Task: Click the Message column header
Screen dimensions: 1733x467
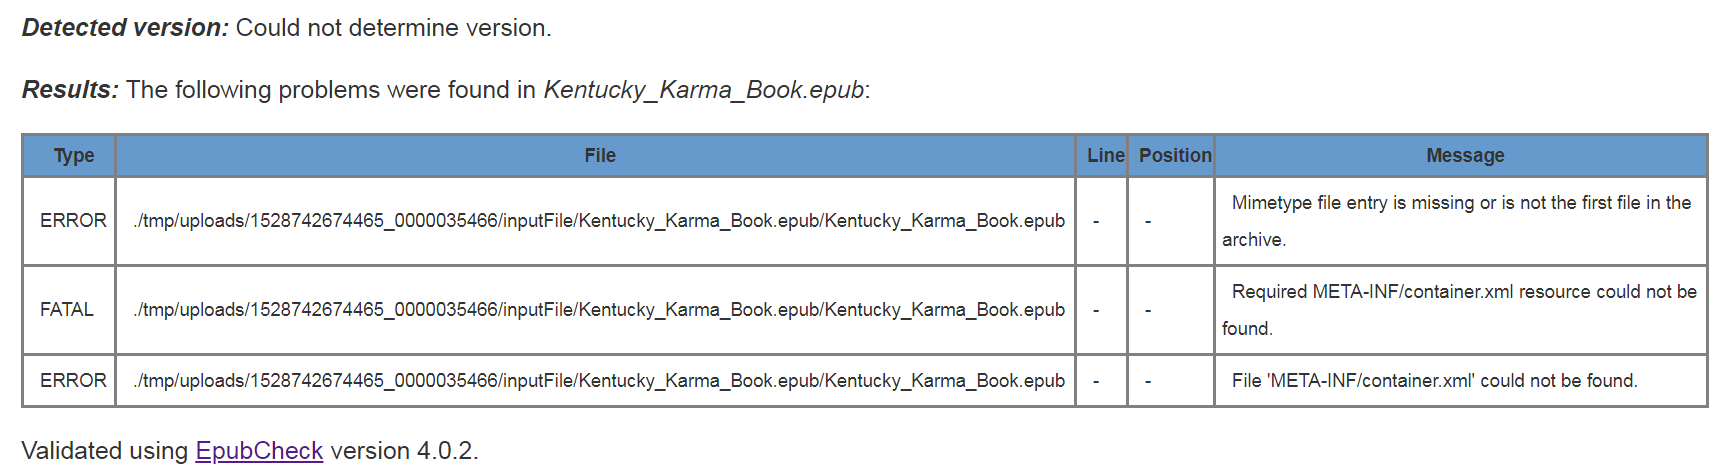Action: [x=1465, y=156]
